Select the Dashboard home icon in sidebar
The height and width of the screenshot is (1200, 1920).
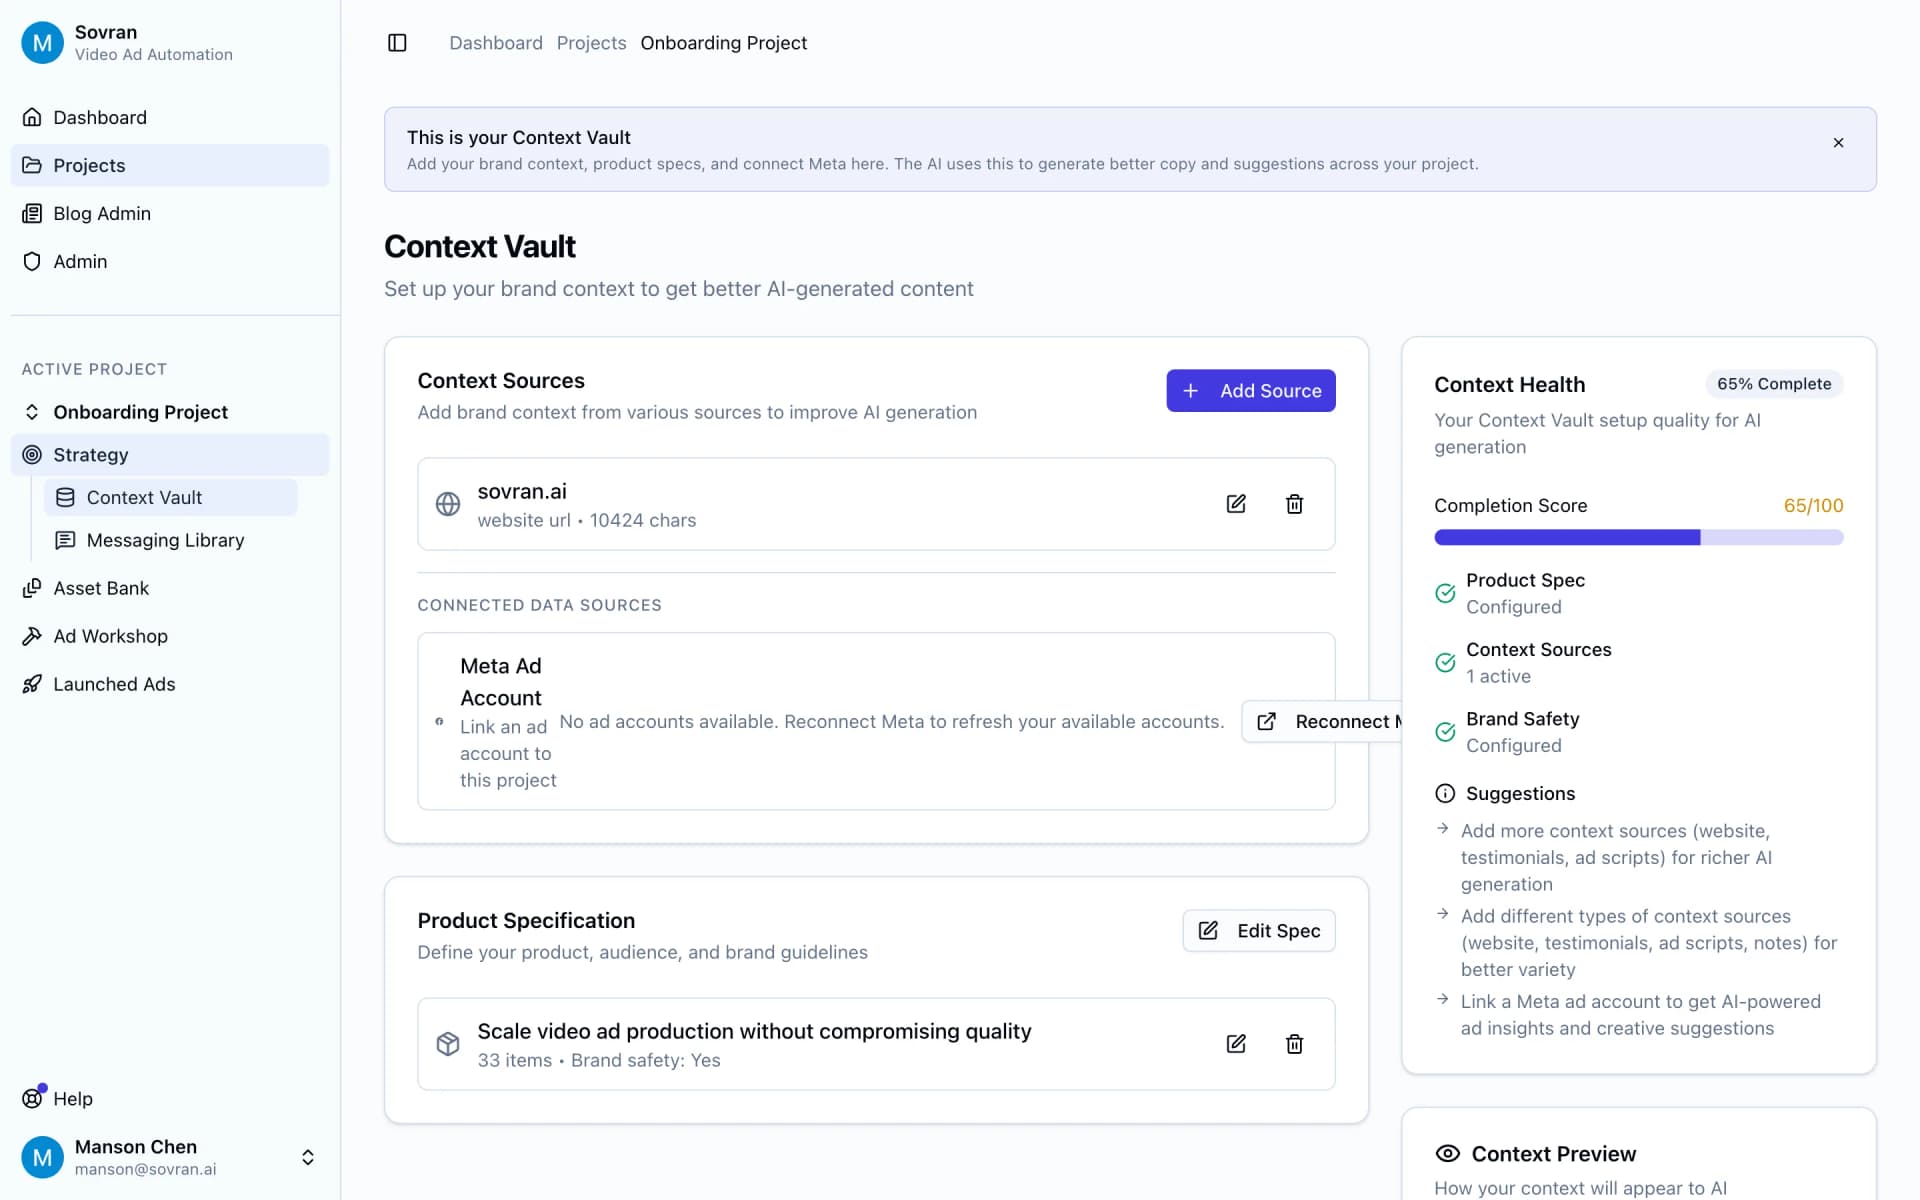pos(33,117)
